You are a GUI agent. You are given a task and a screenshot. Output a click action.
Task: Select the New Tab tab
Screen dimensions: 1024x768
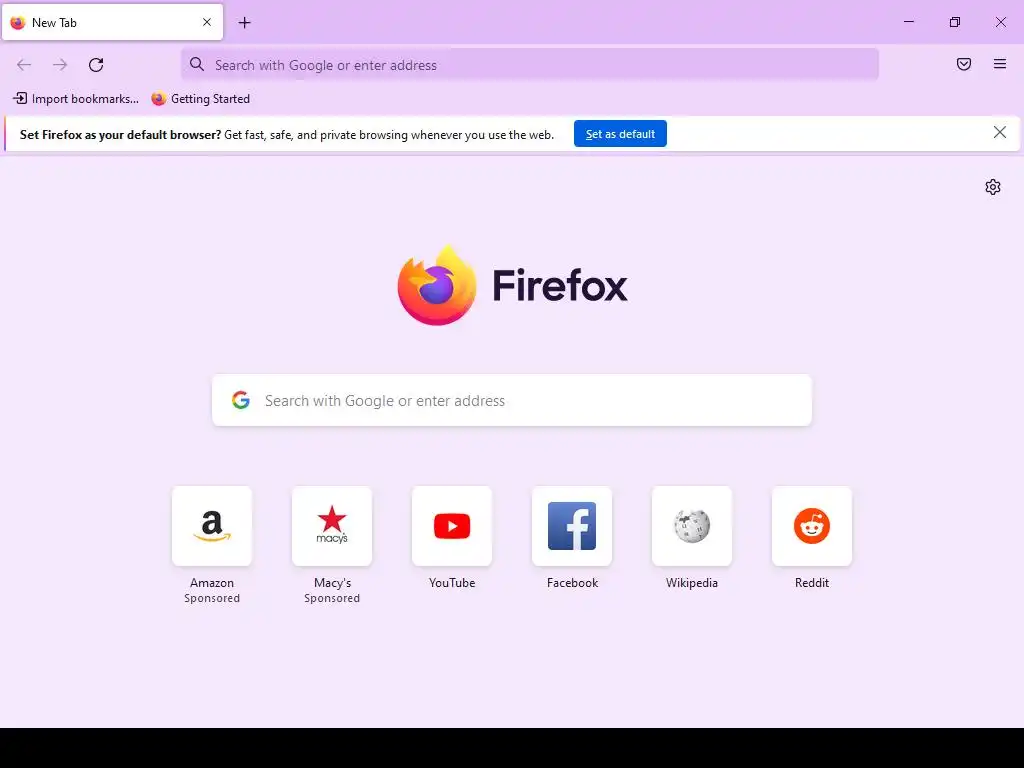[112, 22]
